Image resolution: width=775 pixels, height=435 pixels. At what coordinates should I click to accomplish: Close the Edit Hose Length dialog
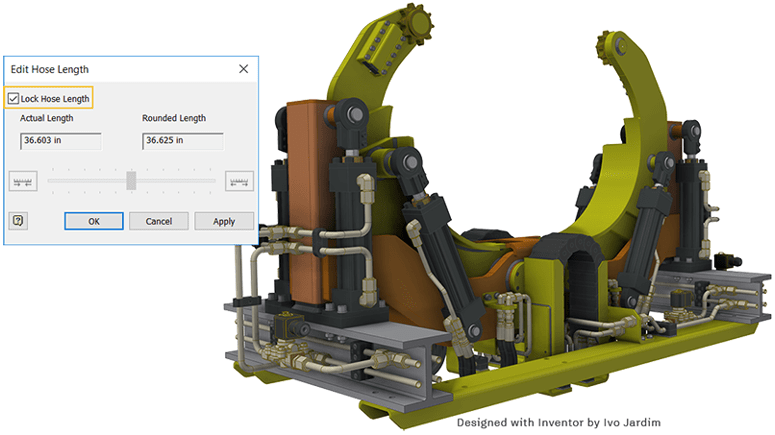click(244, 69)
